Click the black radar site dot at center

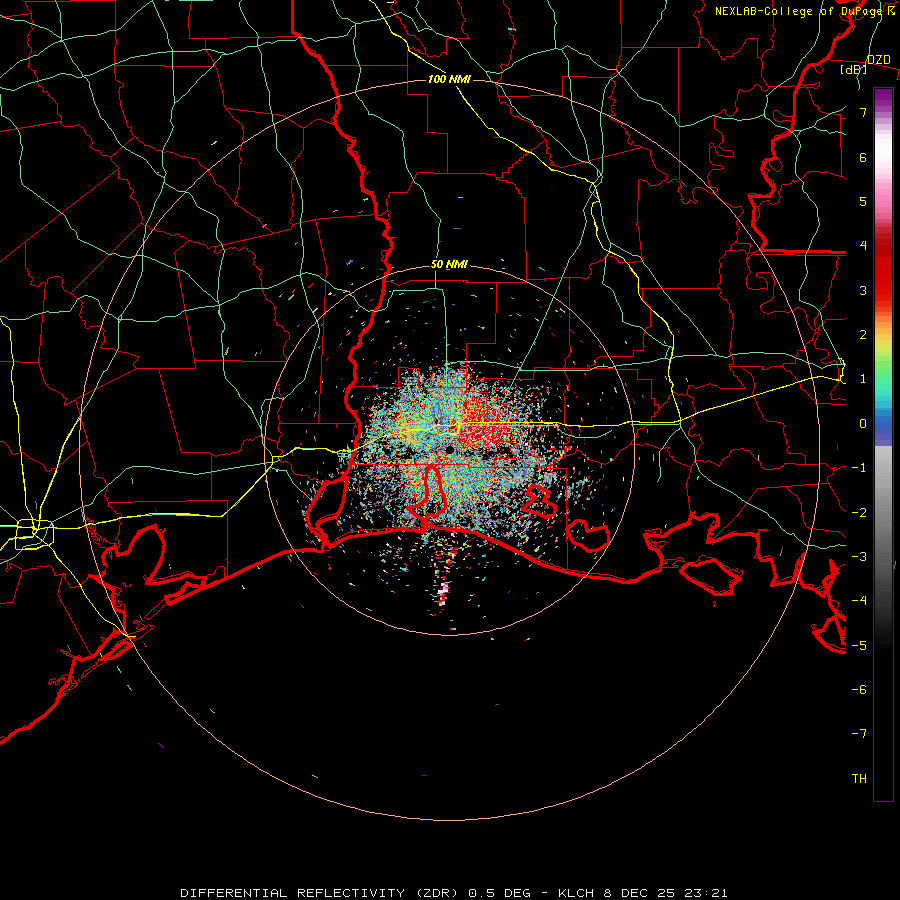click(x=449, y=449)
